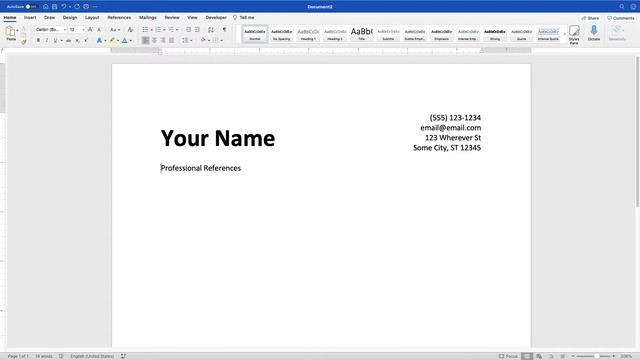Image resolution: width=640 pixels, height=360 pixels.
Task: Toggle the AutoSave switch
Action: [x=31, y=7]
